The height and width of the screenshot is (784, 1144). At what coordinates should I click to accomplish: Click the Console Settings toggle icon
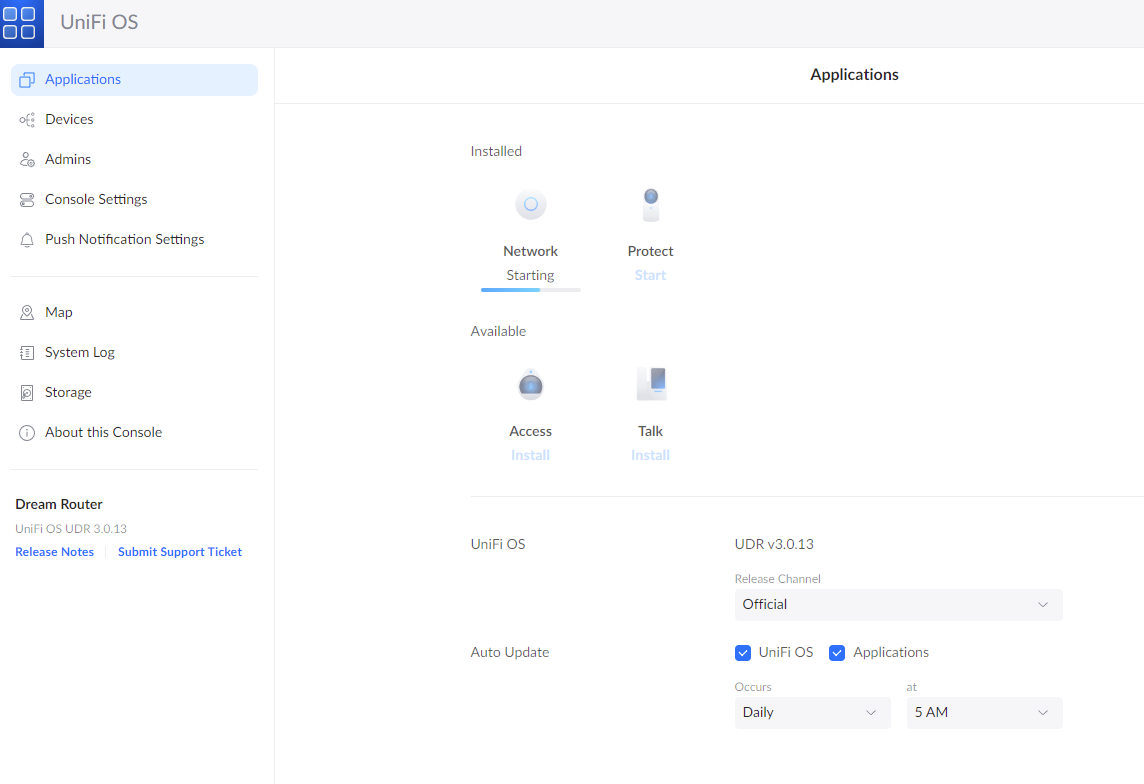click(x=27, y=200)
